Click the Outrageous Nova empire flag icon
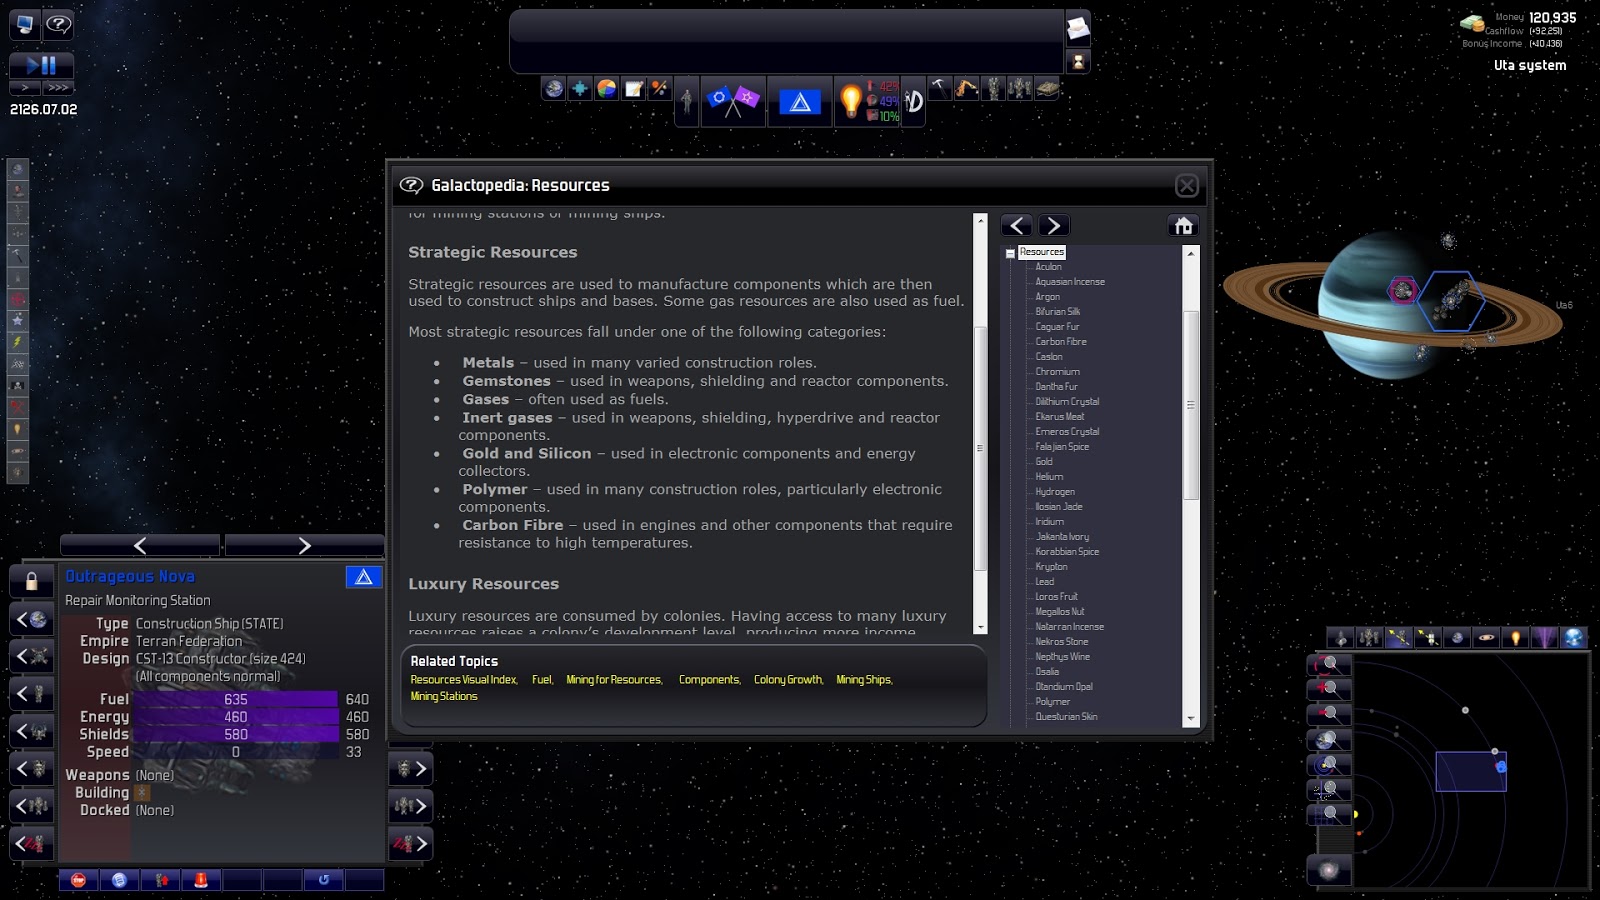The width and height of the screenshot is (1600, 900). click(364, 577)
